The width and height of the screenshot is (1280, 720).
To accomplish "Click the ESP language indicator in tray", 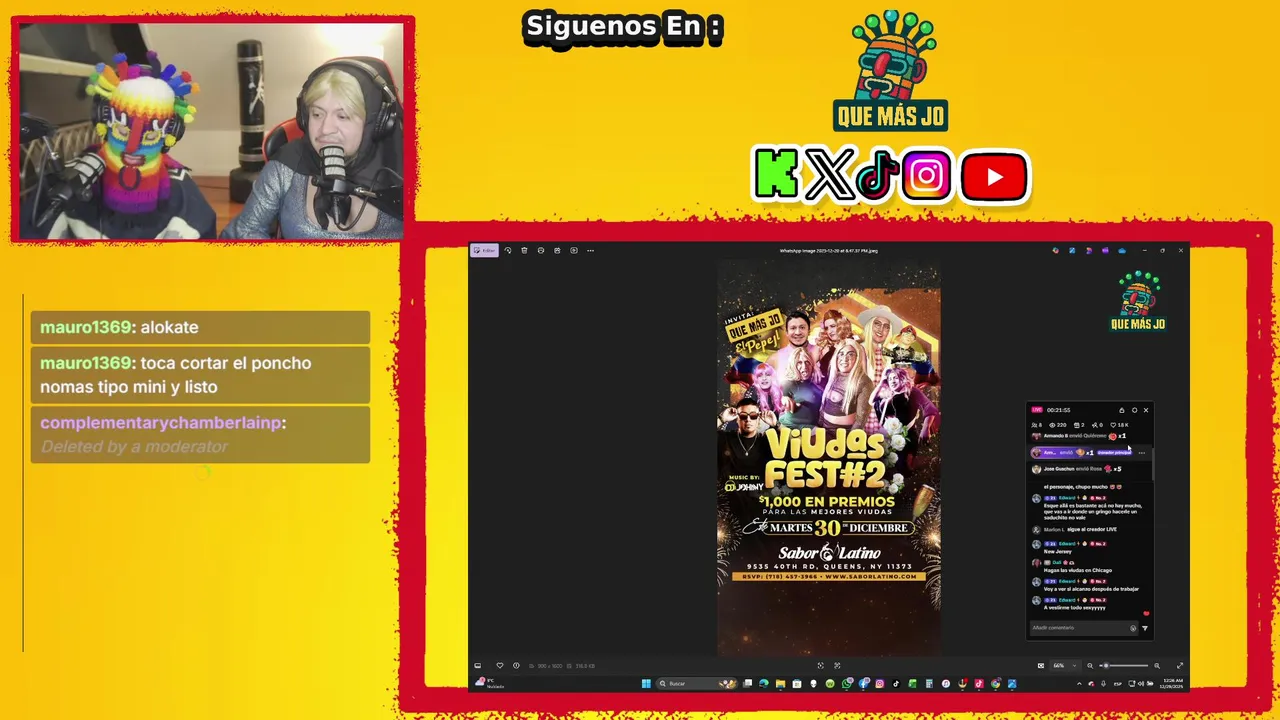I will 1118,684.
